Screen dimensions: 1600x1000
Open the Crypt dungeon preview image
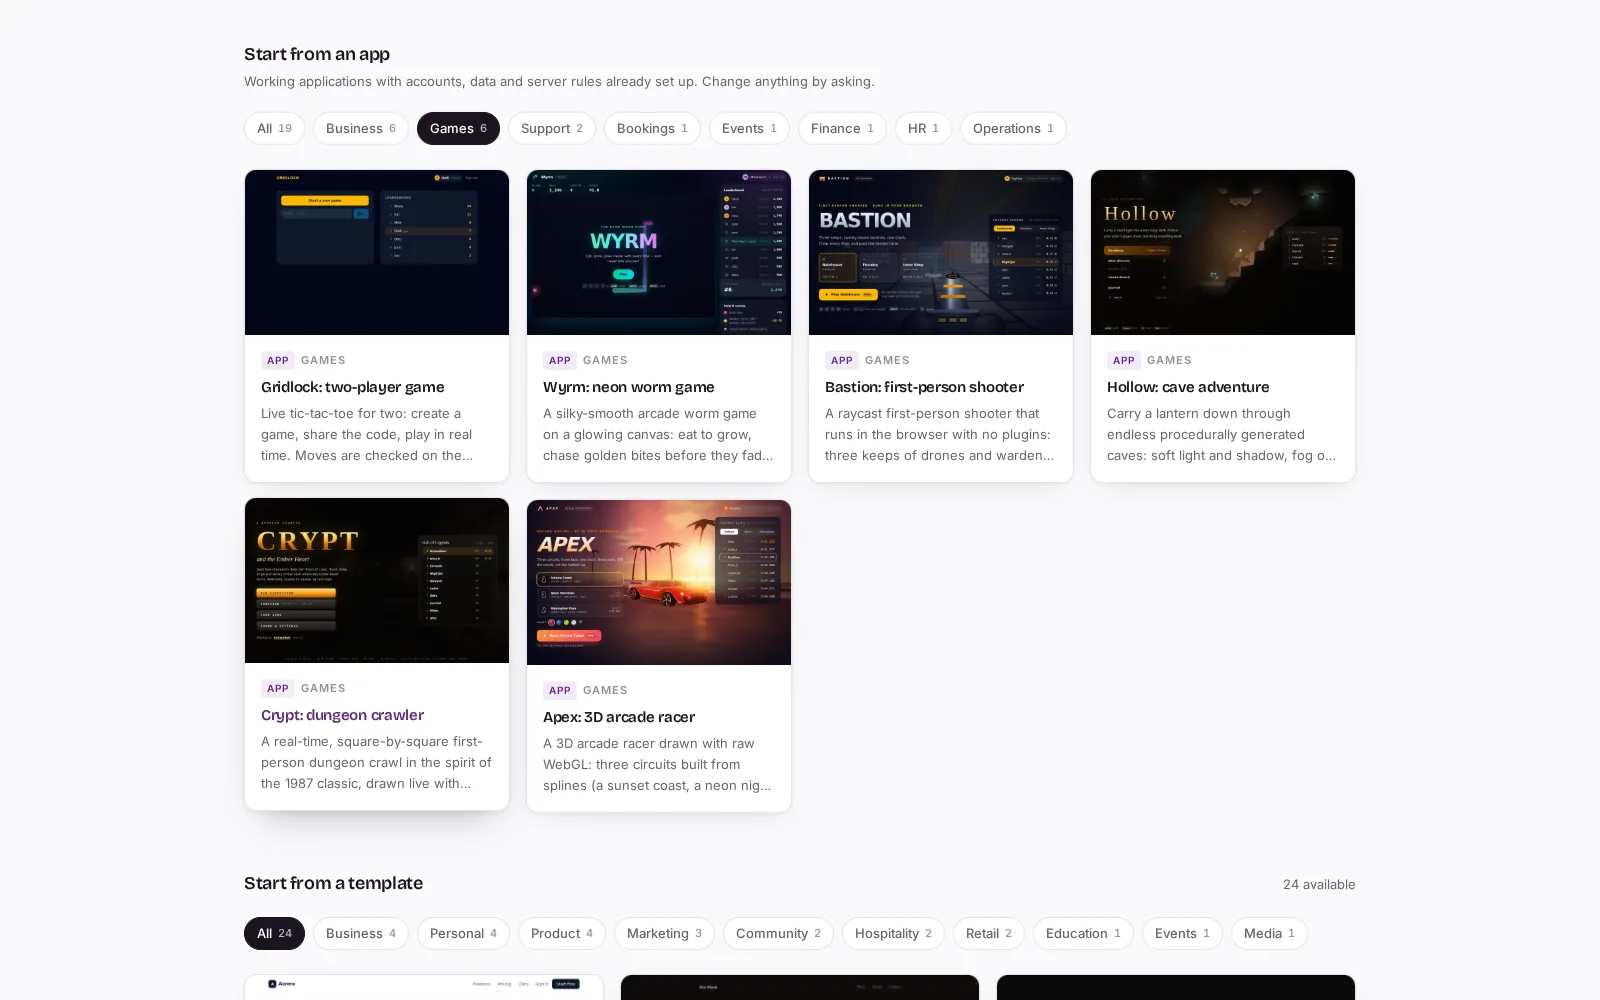point(377,580)
